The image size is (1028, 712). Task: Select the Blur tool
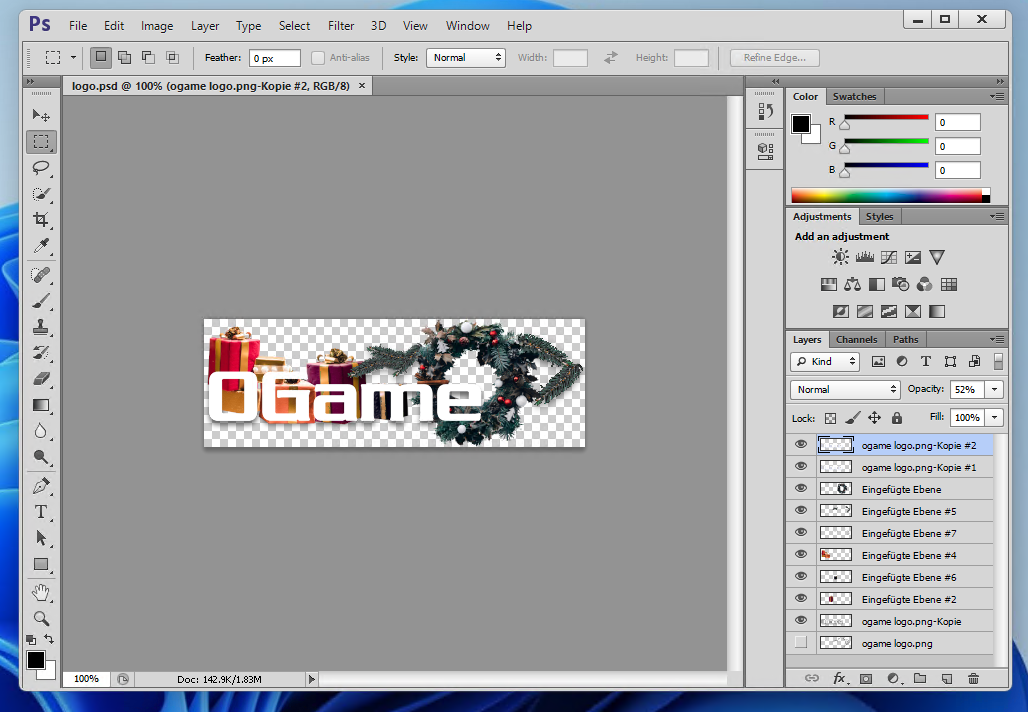point(41,431)
